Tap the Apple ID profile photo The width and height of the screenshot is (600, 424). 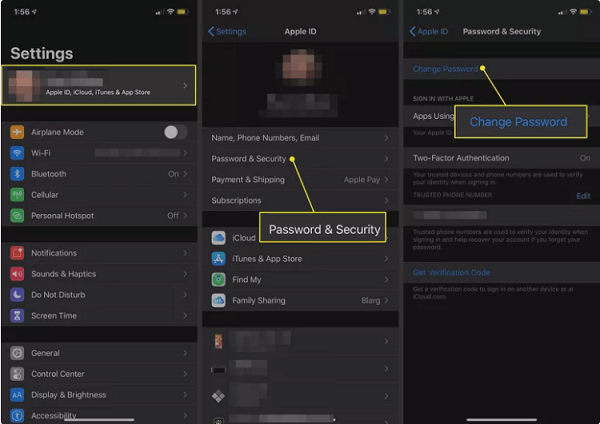point(300,65)
